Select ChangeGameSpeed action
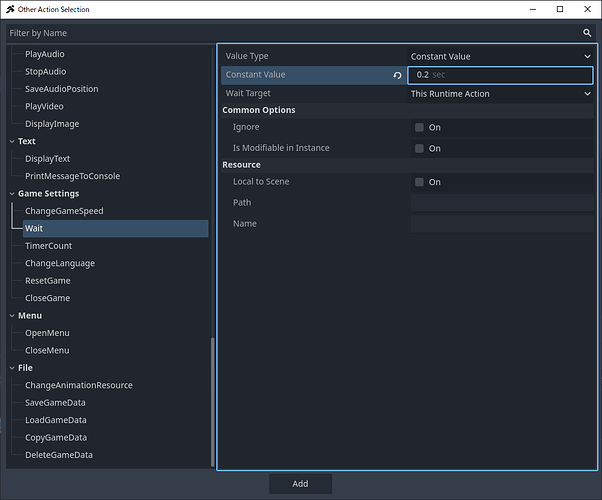 click(64, 211)
